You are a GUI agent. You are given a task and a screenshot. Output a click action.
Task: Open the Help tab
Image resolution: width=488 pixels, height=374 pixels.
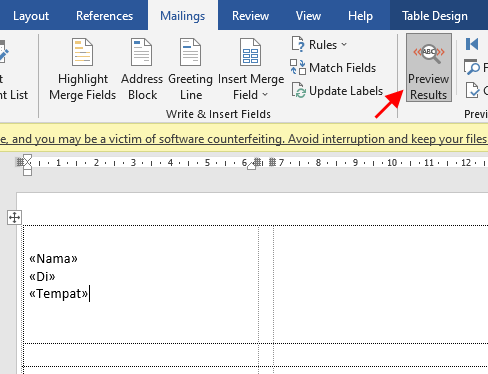[360, 16]
